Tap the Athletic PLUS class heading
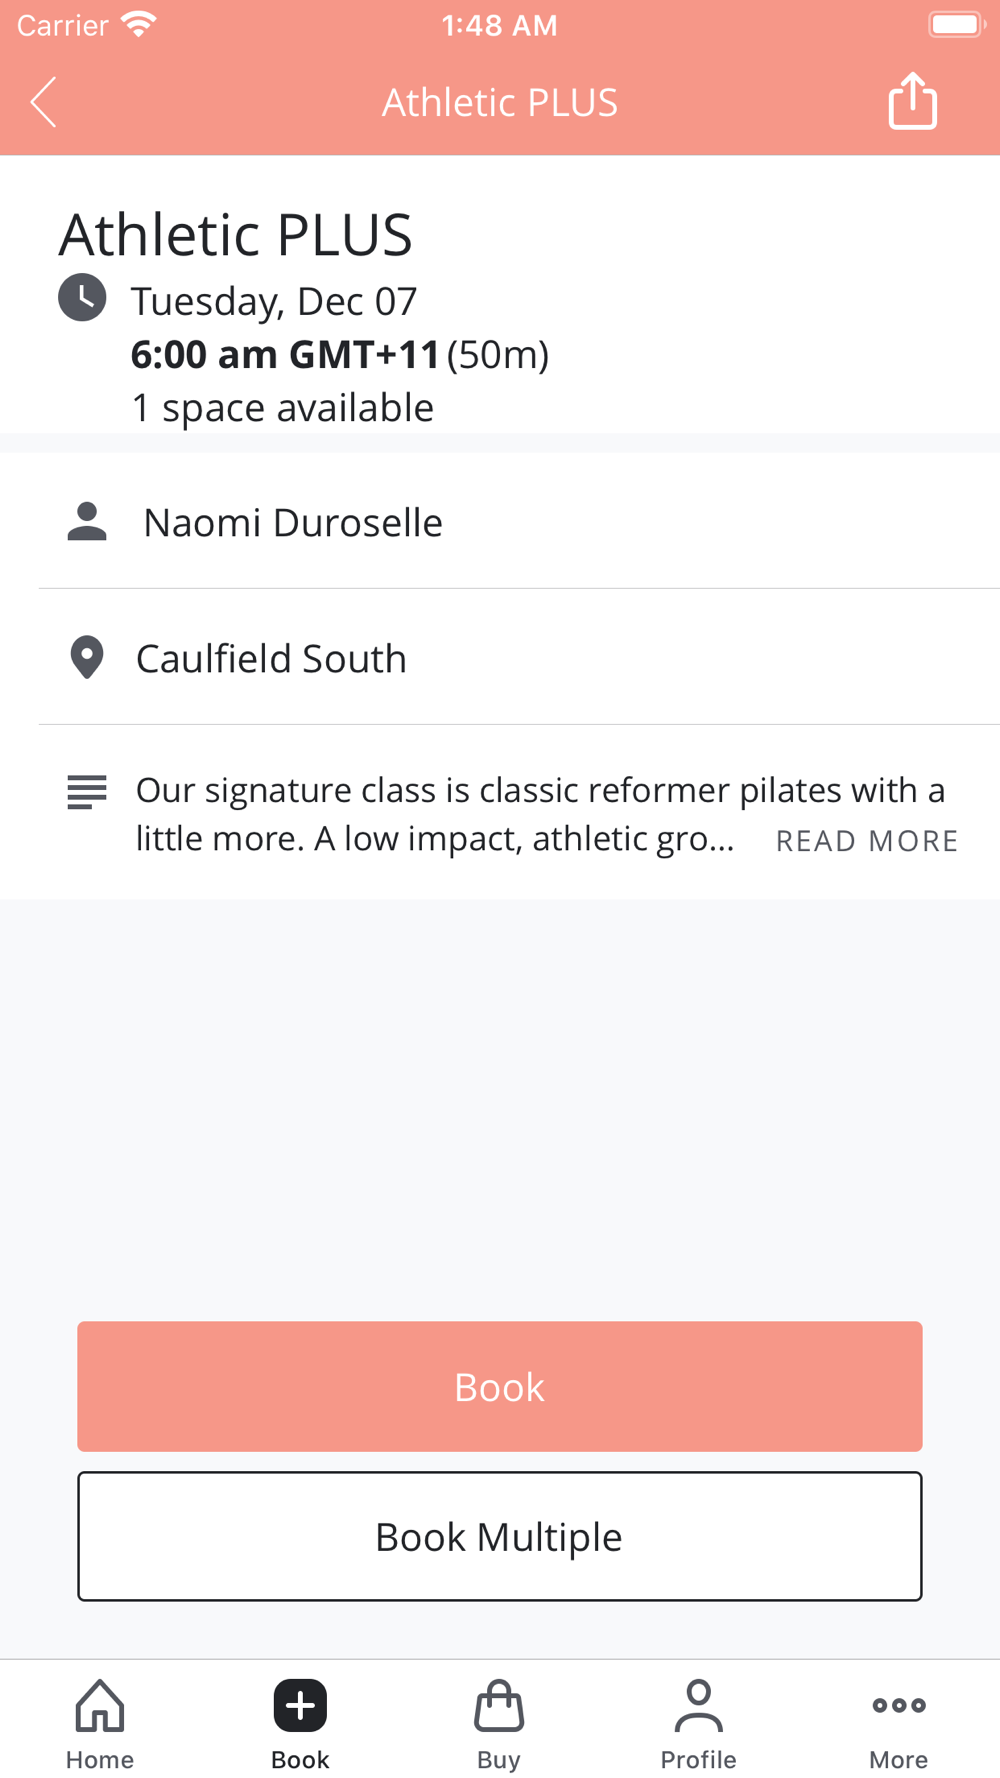Viewport: 1000px width, 1778px height. pos(235,234)
